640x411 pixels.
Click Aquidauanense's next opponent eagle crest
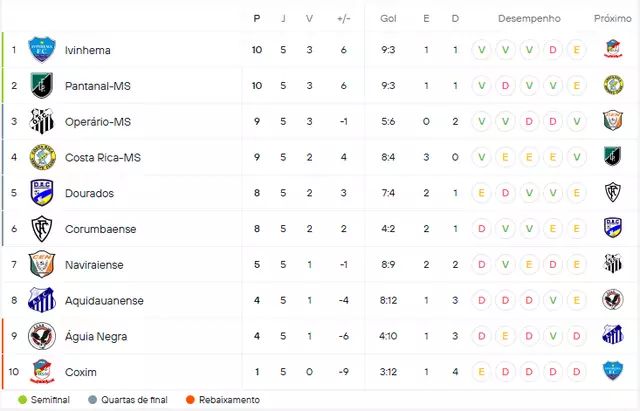(613, 300)
